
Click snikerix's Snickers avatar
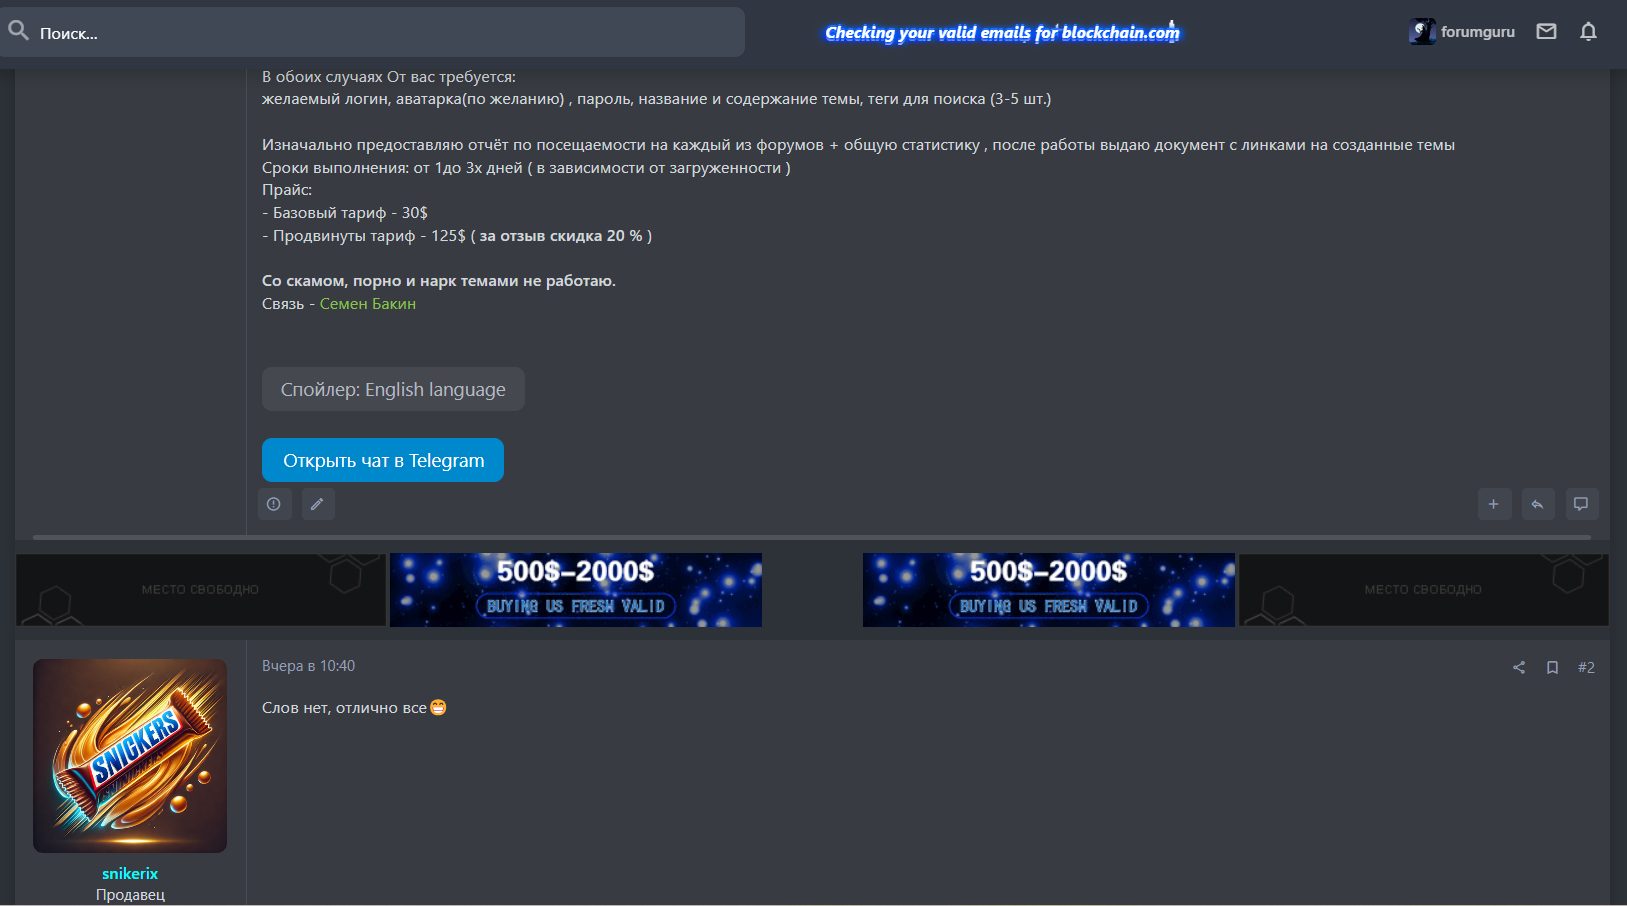[129, 756]
